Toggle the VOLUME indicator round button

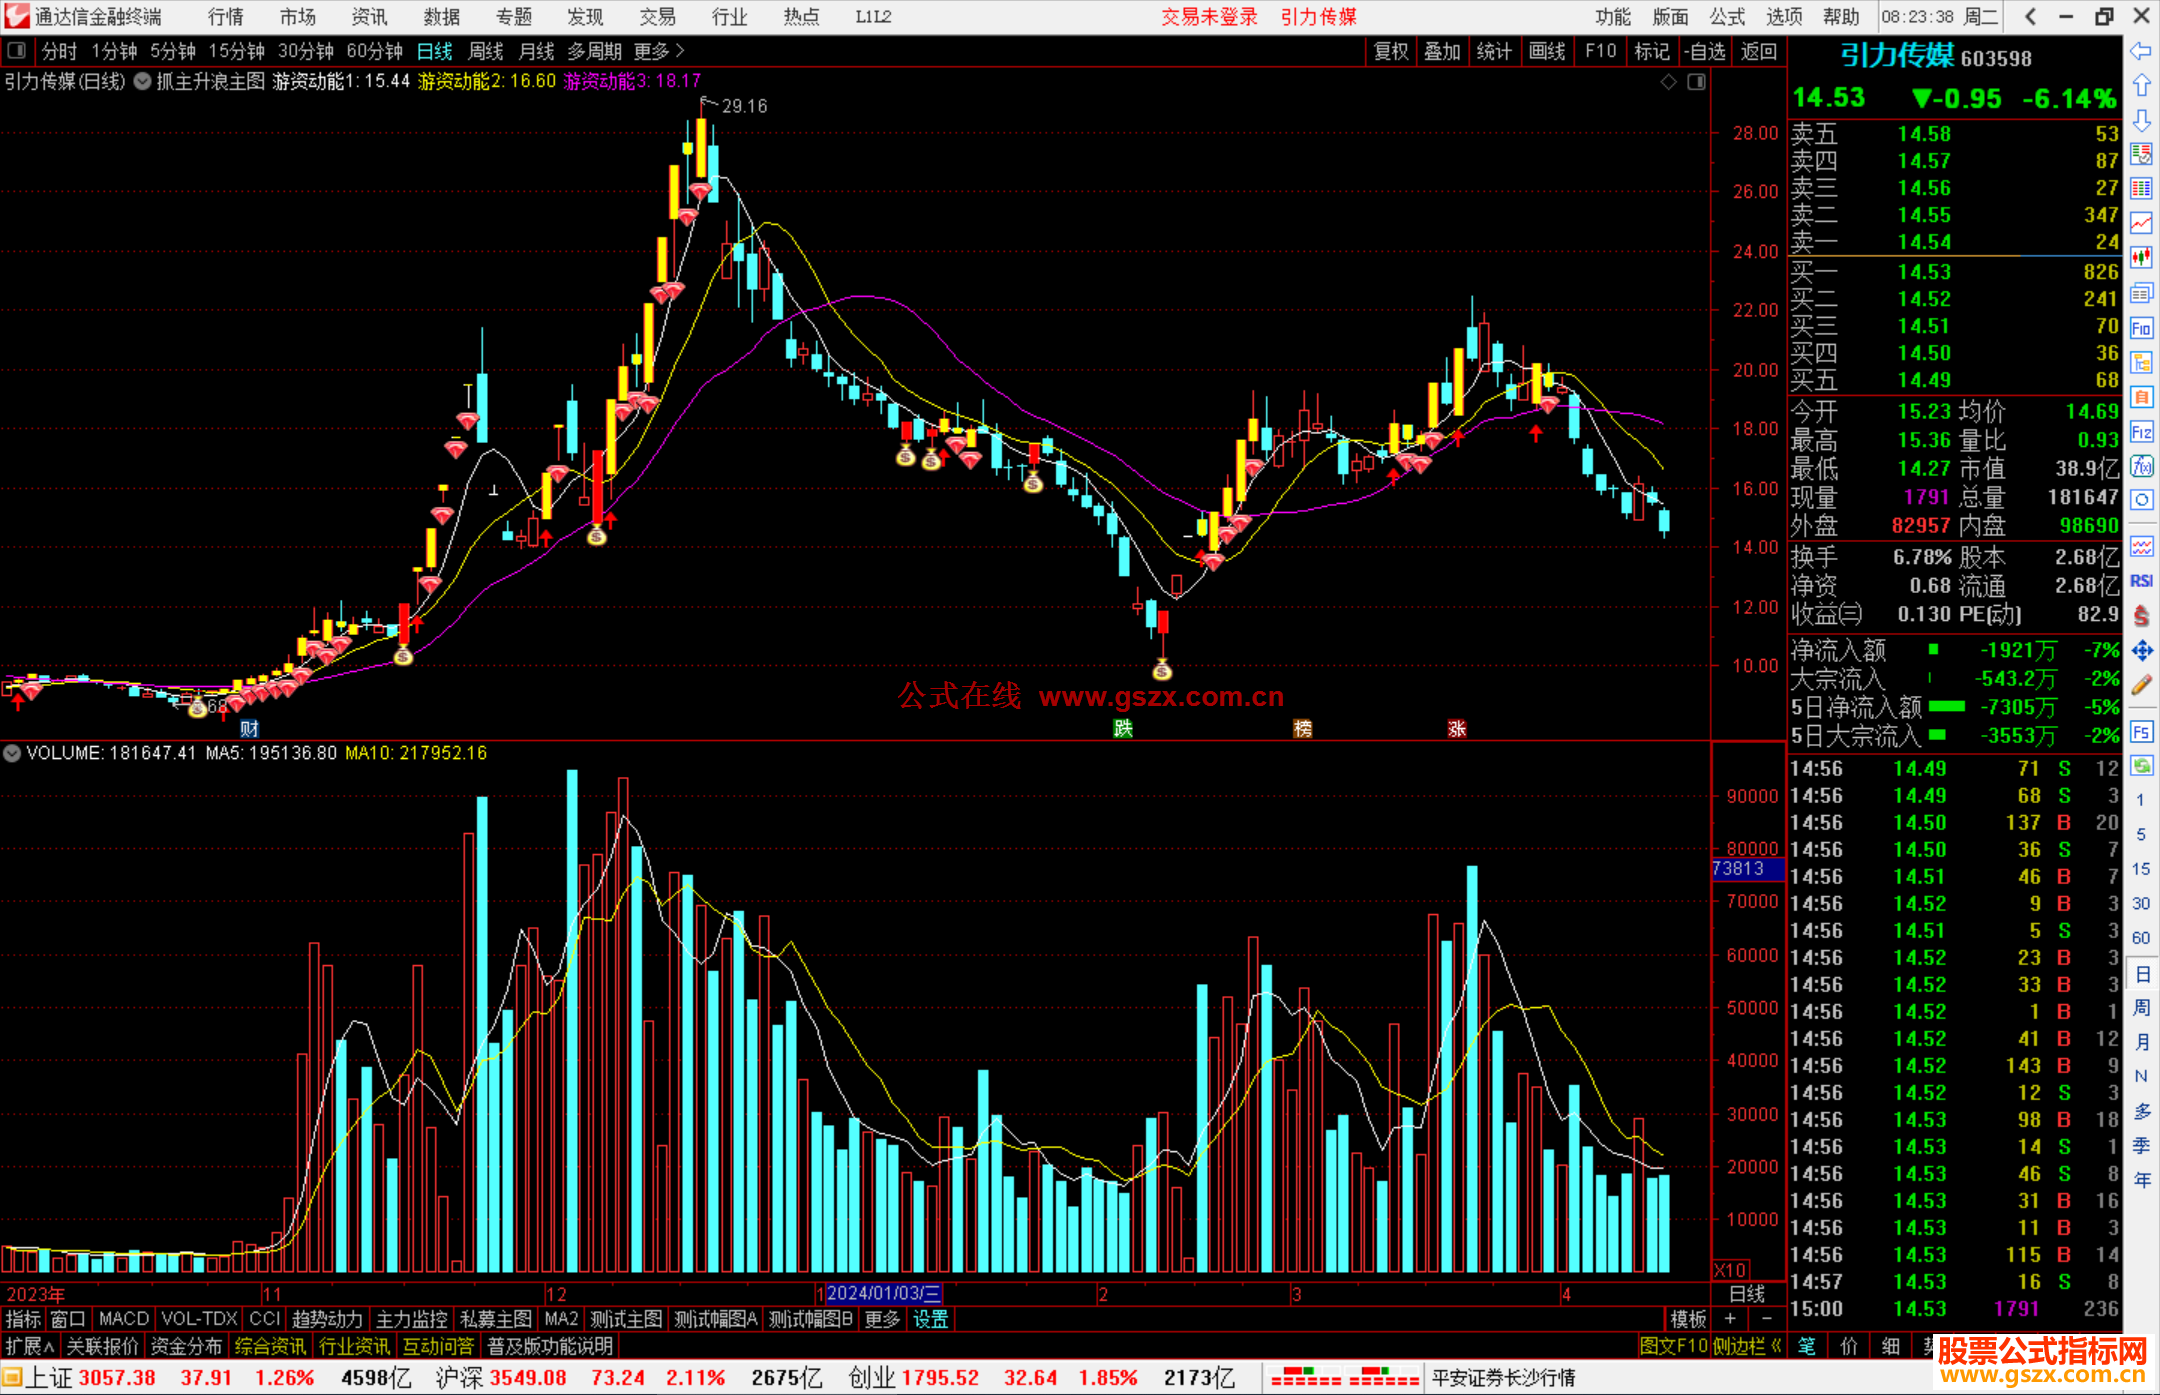click(x=12, y=753)
